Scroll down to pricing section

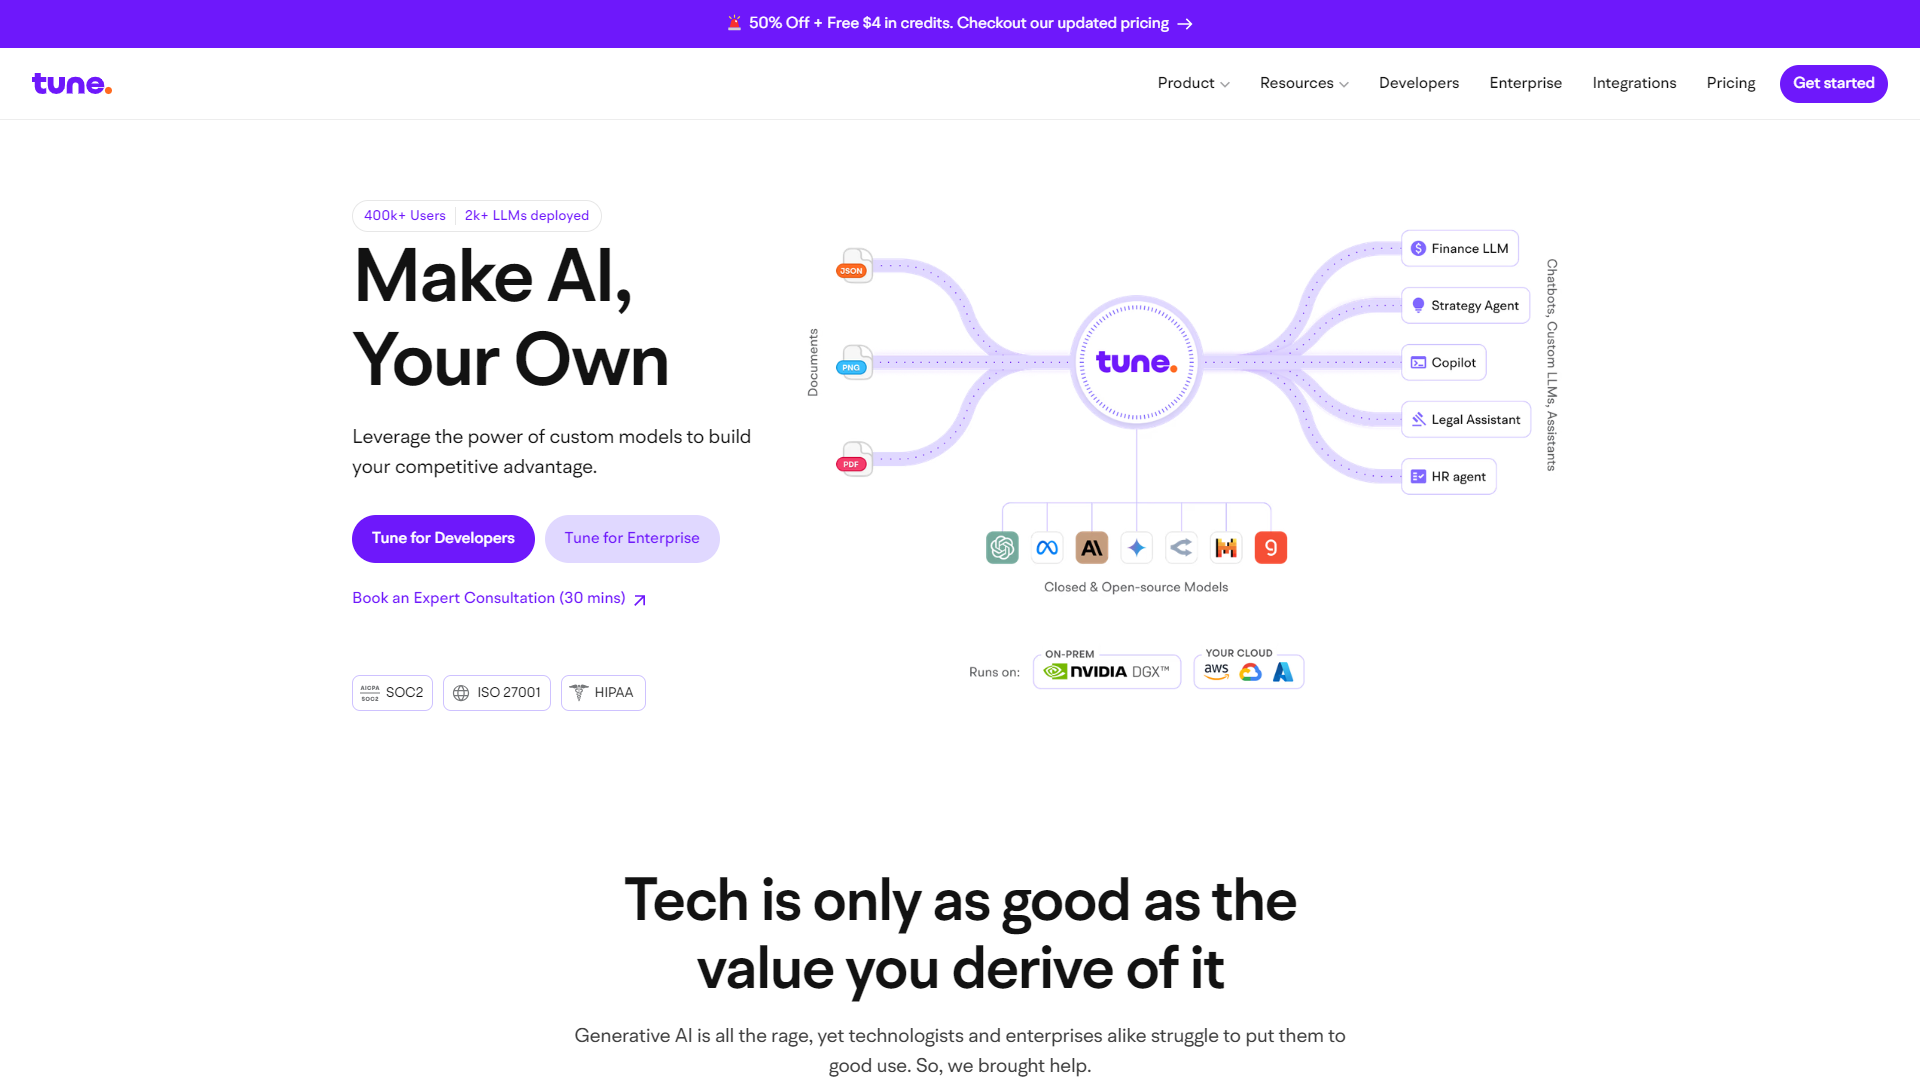1730,83
